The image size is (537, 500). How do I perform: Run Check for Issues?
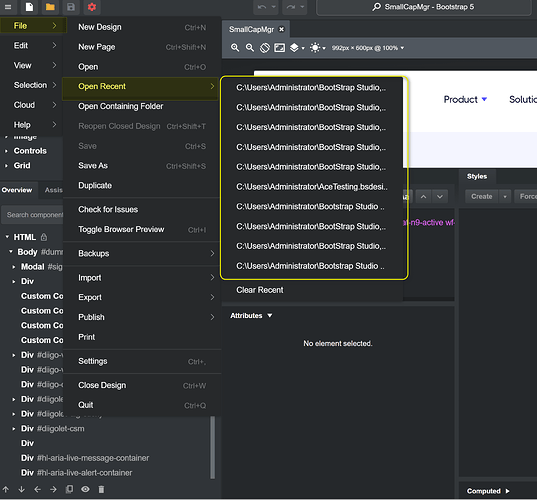(142, 210)
